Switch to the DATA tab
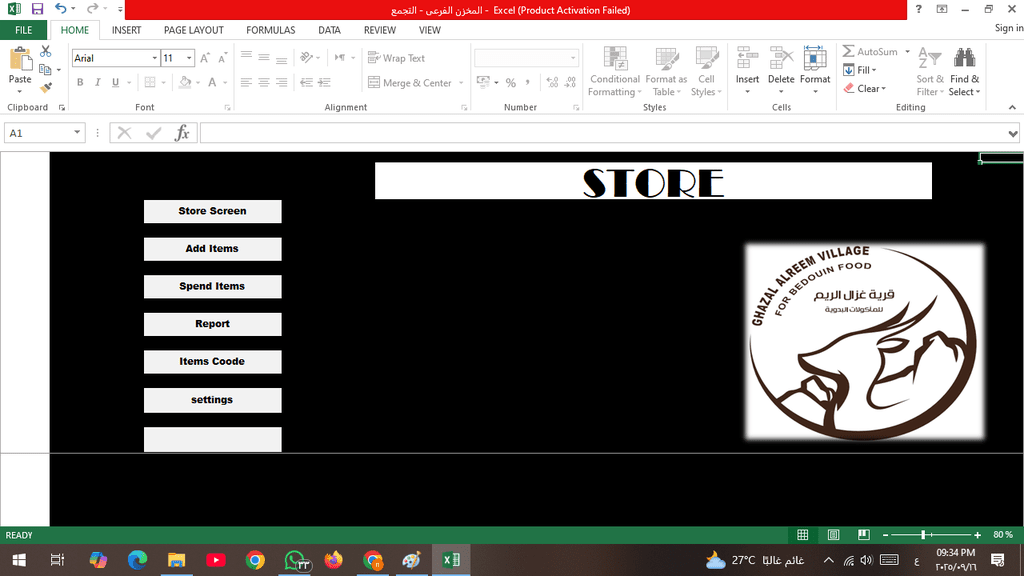 (x=329, y=30)
